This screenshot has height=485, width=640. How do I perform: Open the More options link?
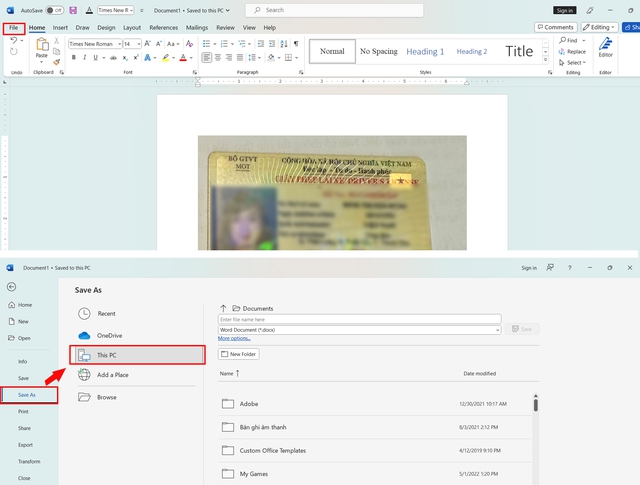coord(234,339)
